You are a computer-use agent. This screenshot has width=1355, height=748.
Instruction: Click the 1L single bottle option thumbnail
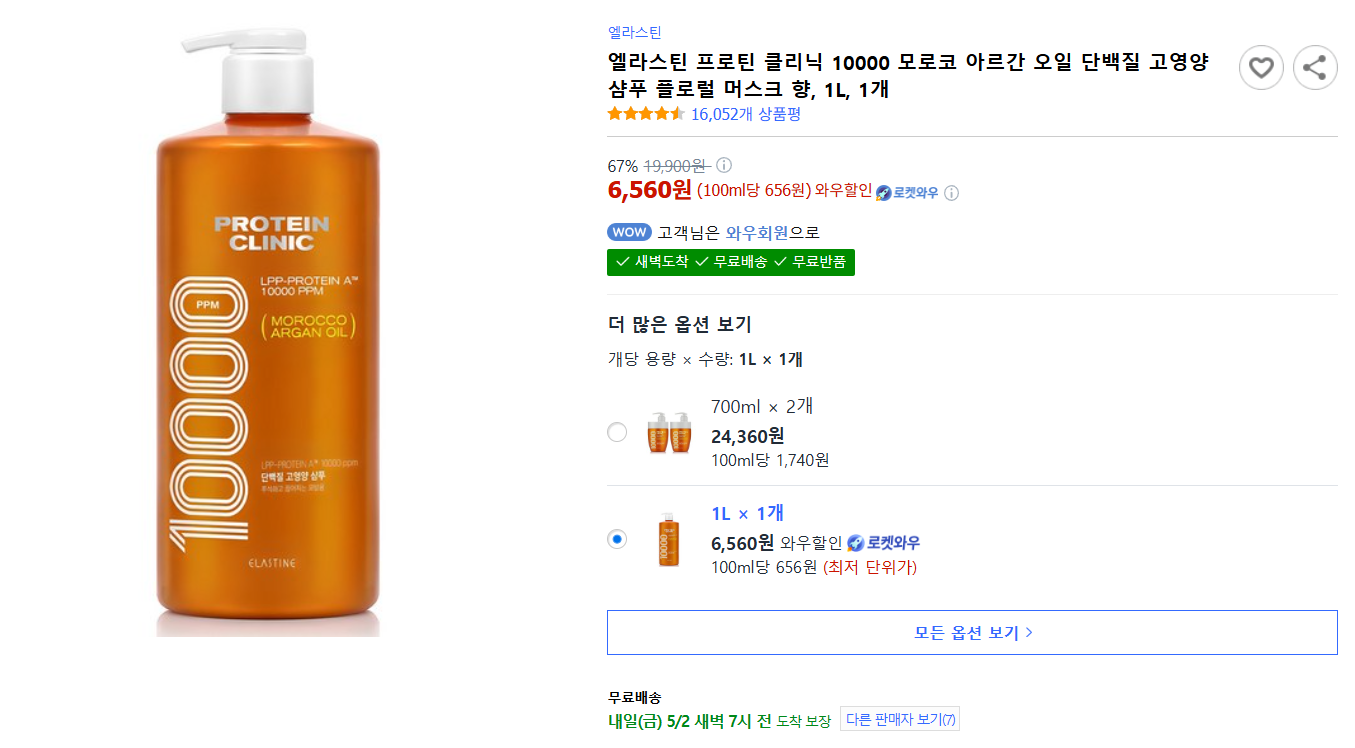pyautogui.click(x=668, y=540)
